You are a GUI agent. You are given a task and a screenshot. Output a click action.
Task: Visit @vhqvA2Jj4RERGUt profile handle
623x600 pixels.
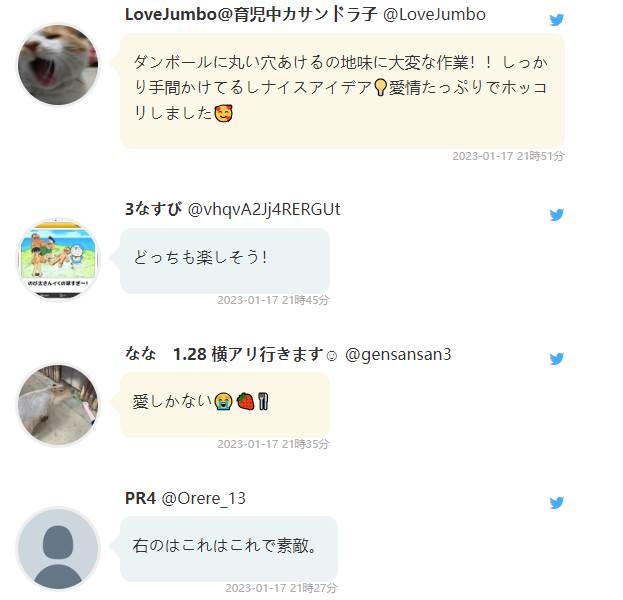click(264, 209)
